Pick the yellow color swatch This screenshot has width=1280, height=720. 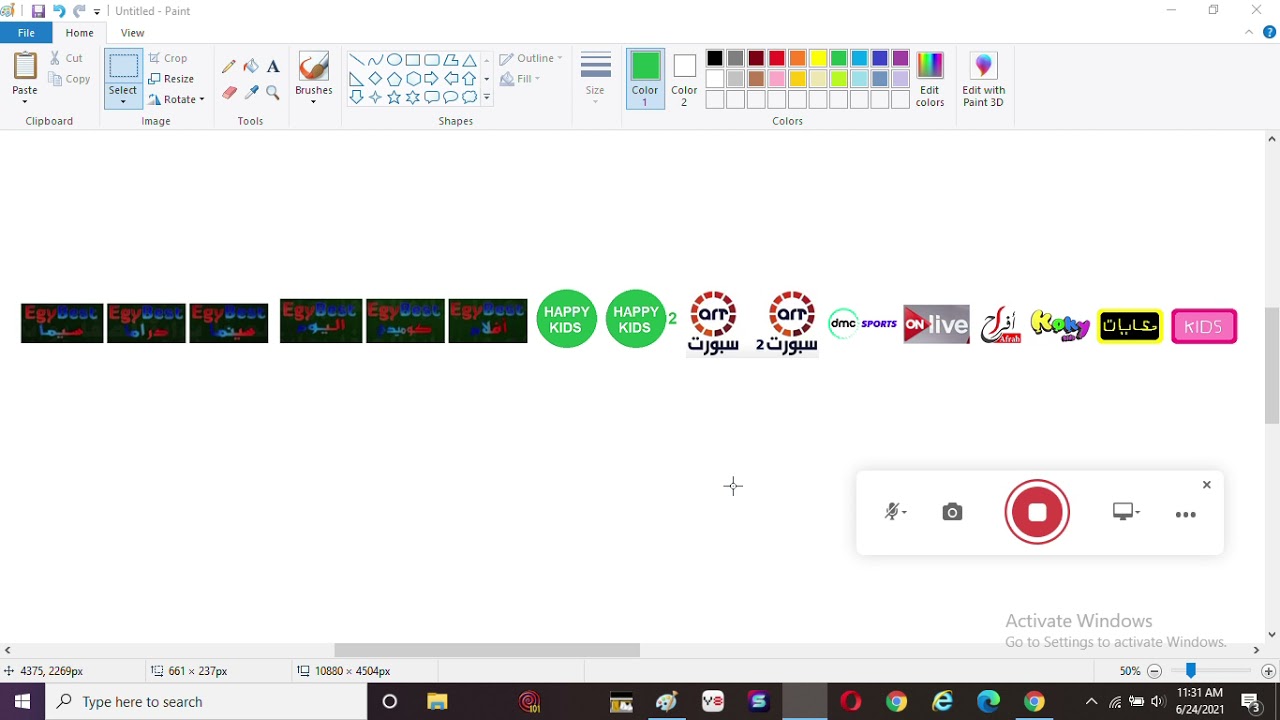click(x=818, y=58)
